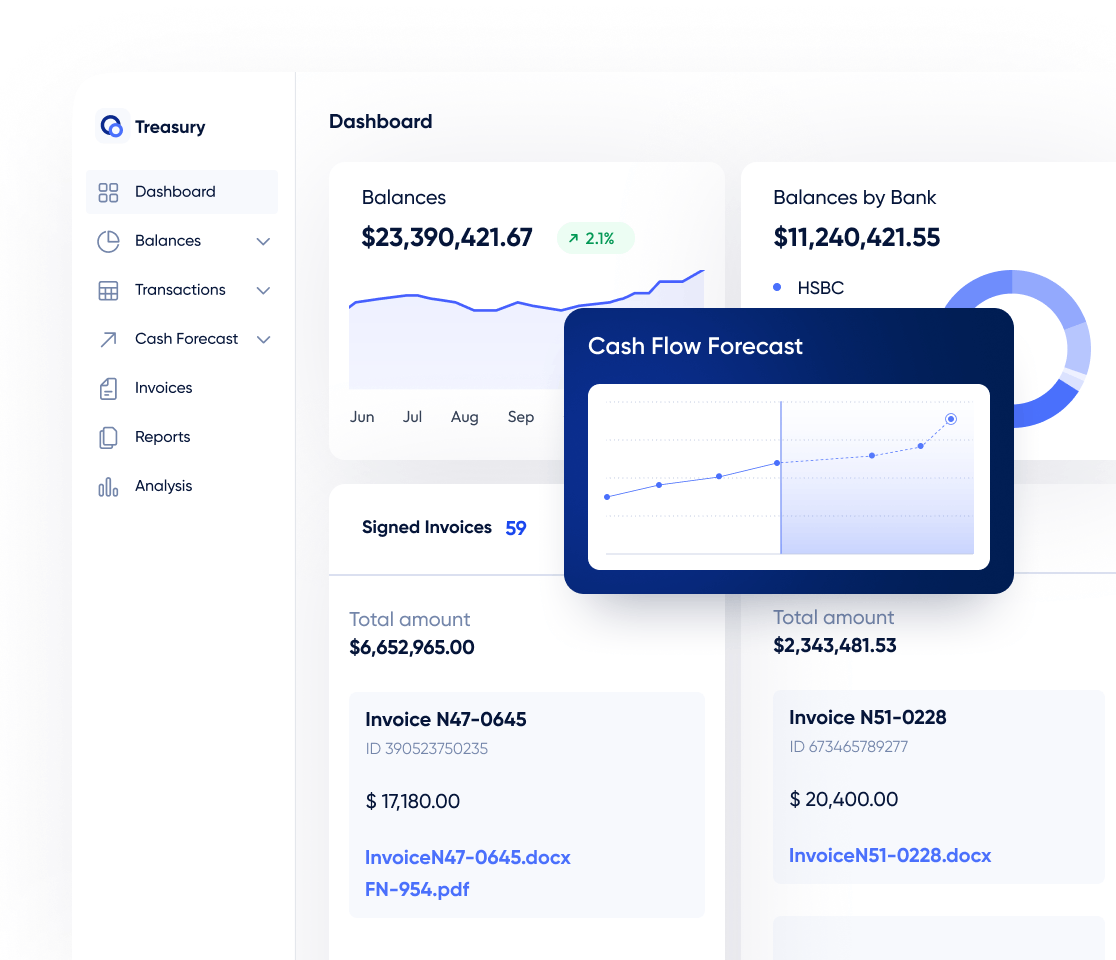This screenshot has width=1116, height=960.
Task: Click the Treasury logo icon
Action: tap(112, 126)
